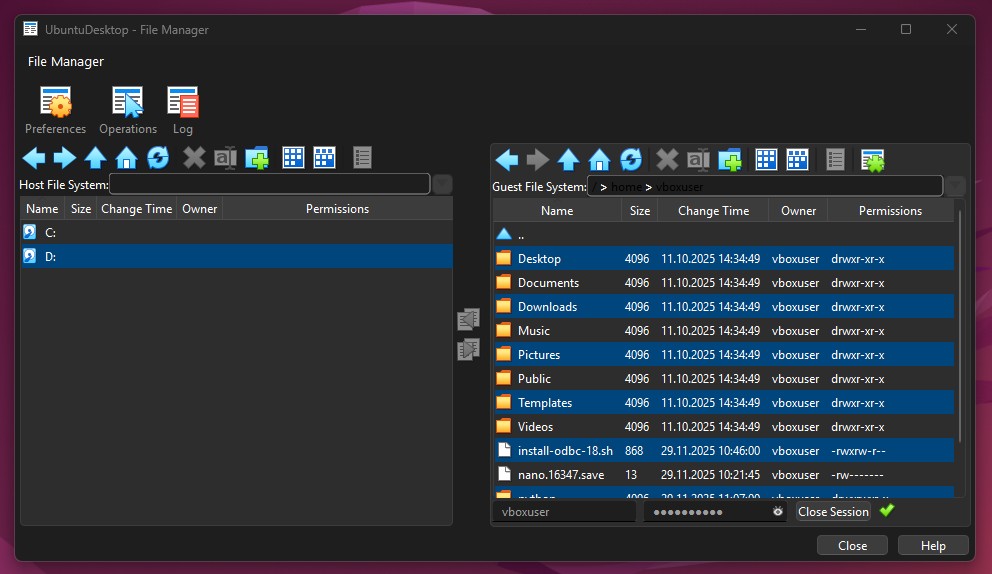The width and height of the screenshot is (992, 574).
Task: Toggle password visibility eye icon
Action: pyautogui.click(x=778, y=511)
